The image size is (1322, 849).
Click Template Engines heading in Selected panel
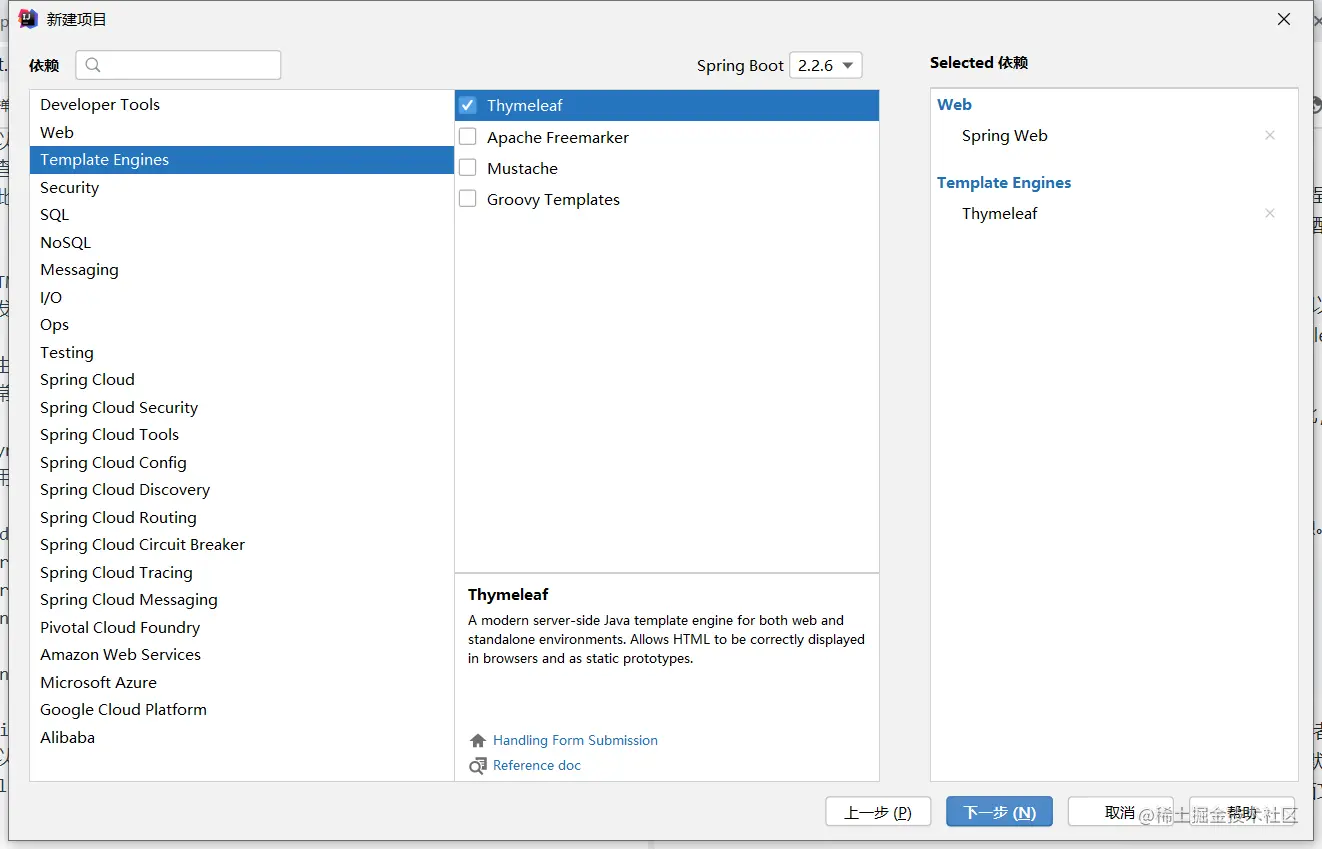pyautogui.click(x=1004, y=183)
